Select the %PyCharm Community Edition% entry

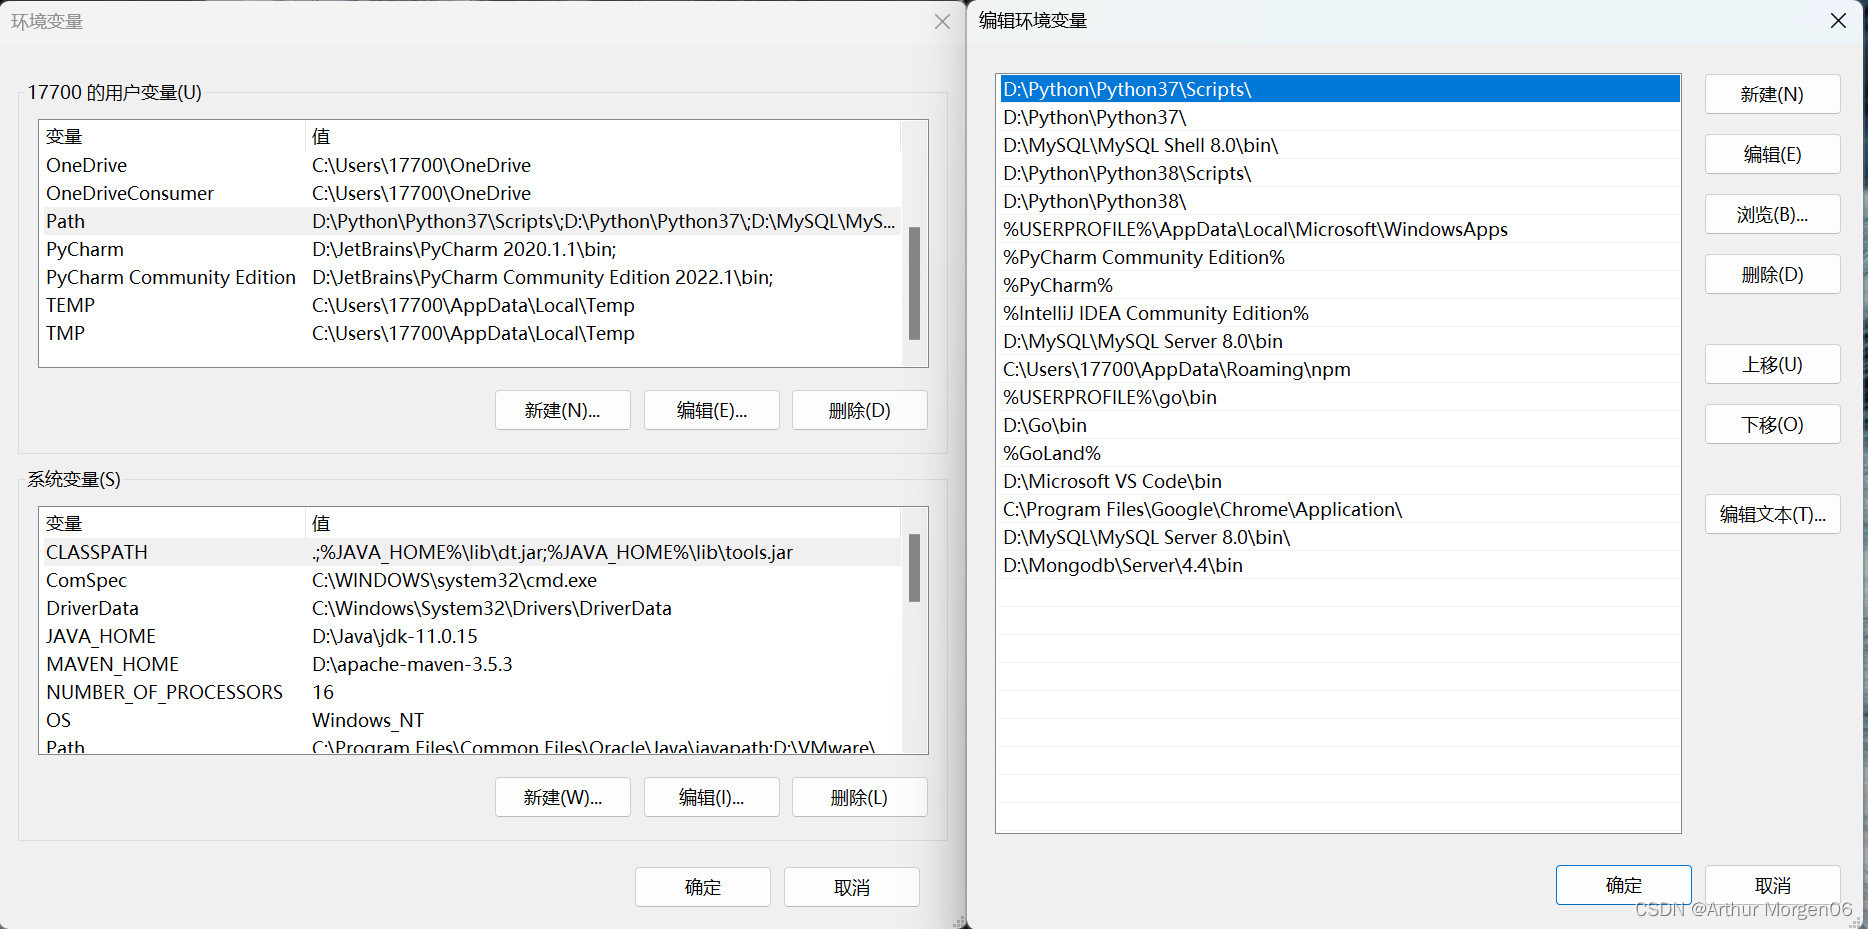[1339, 257]
